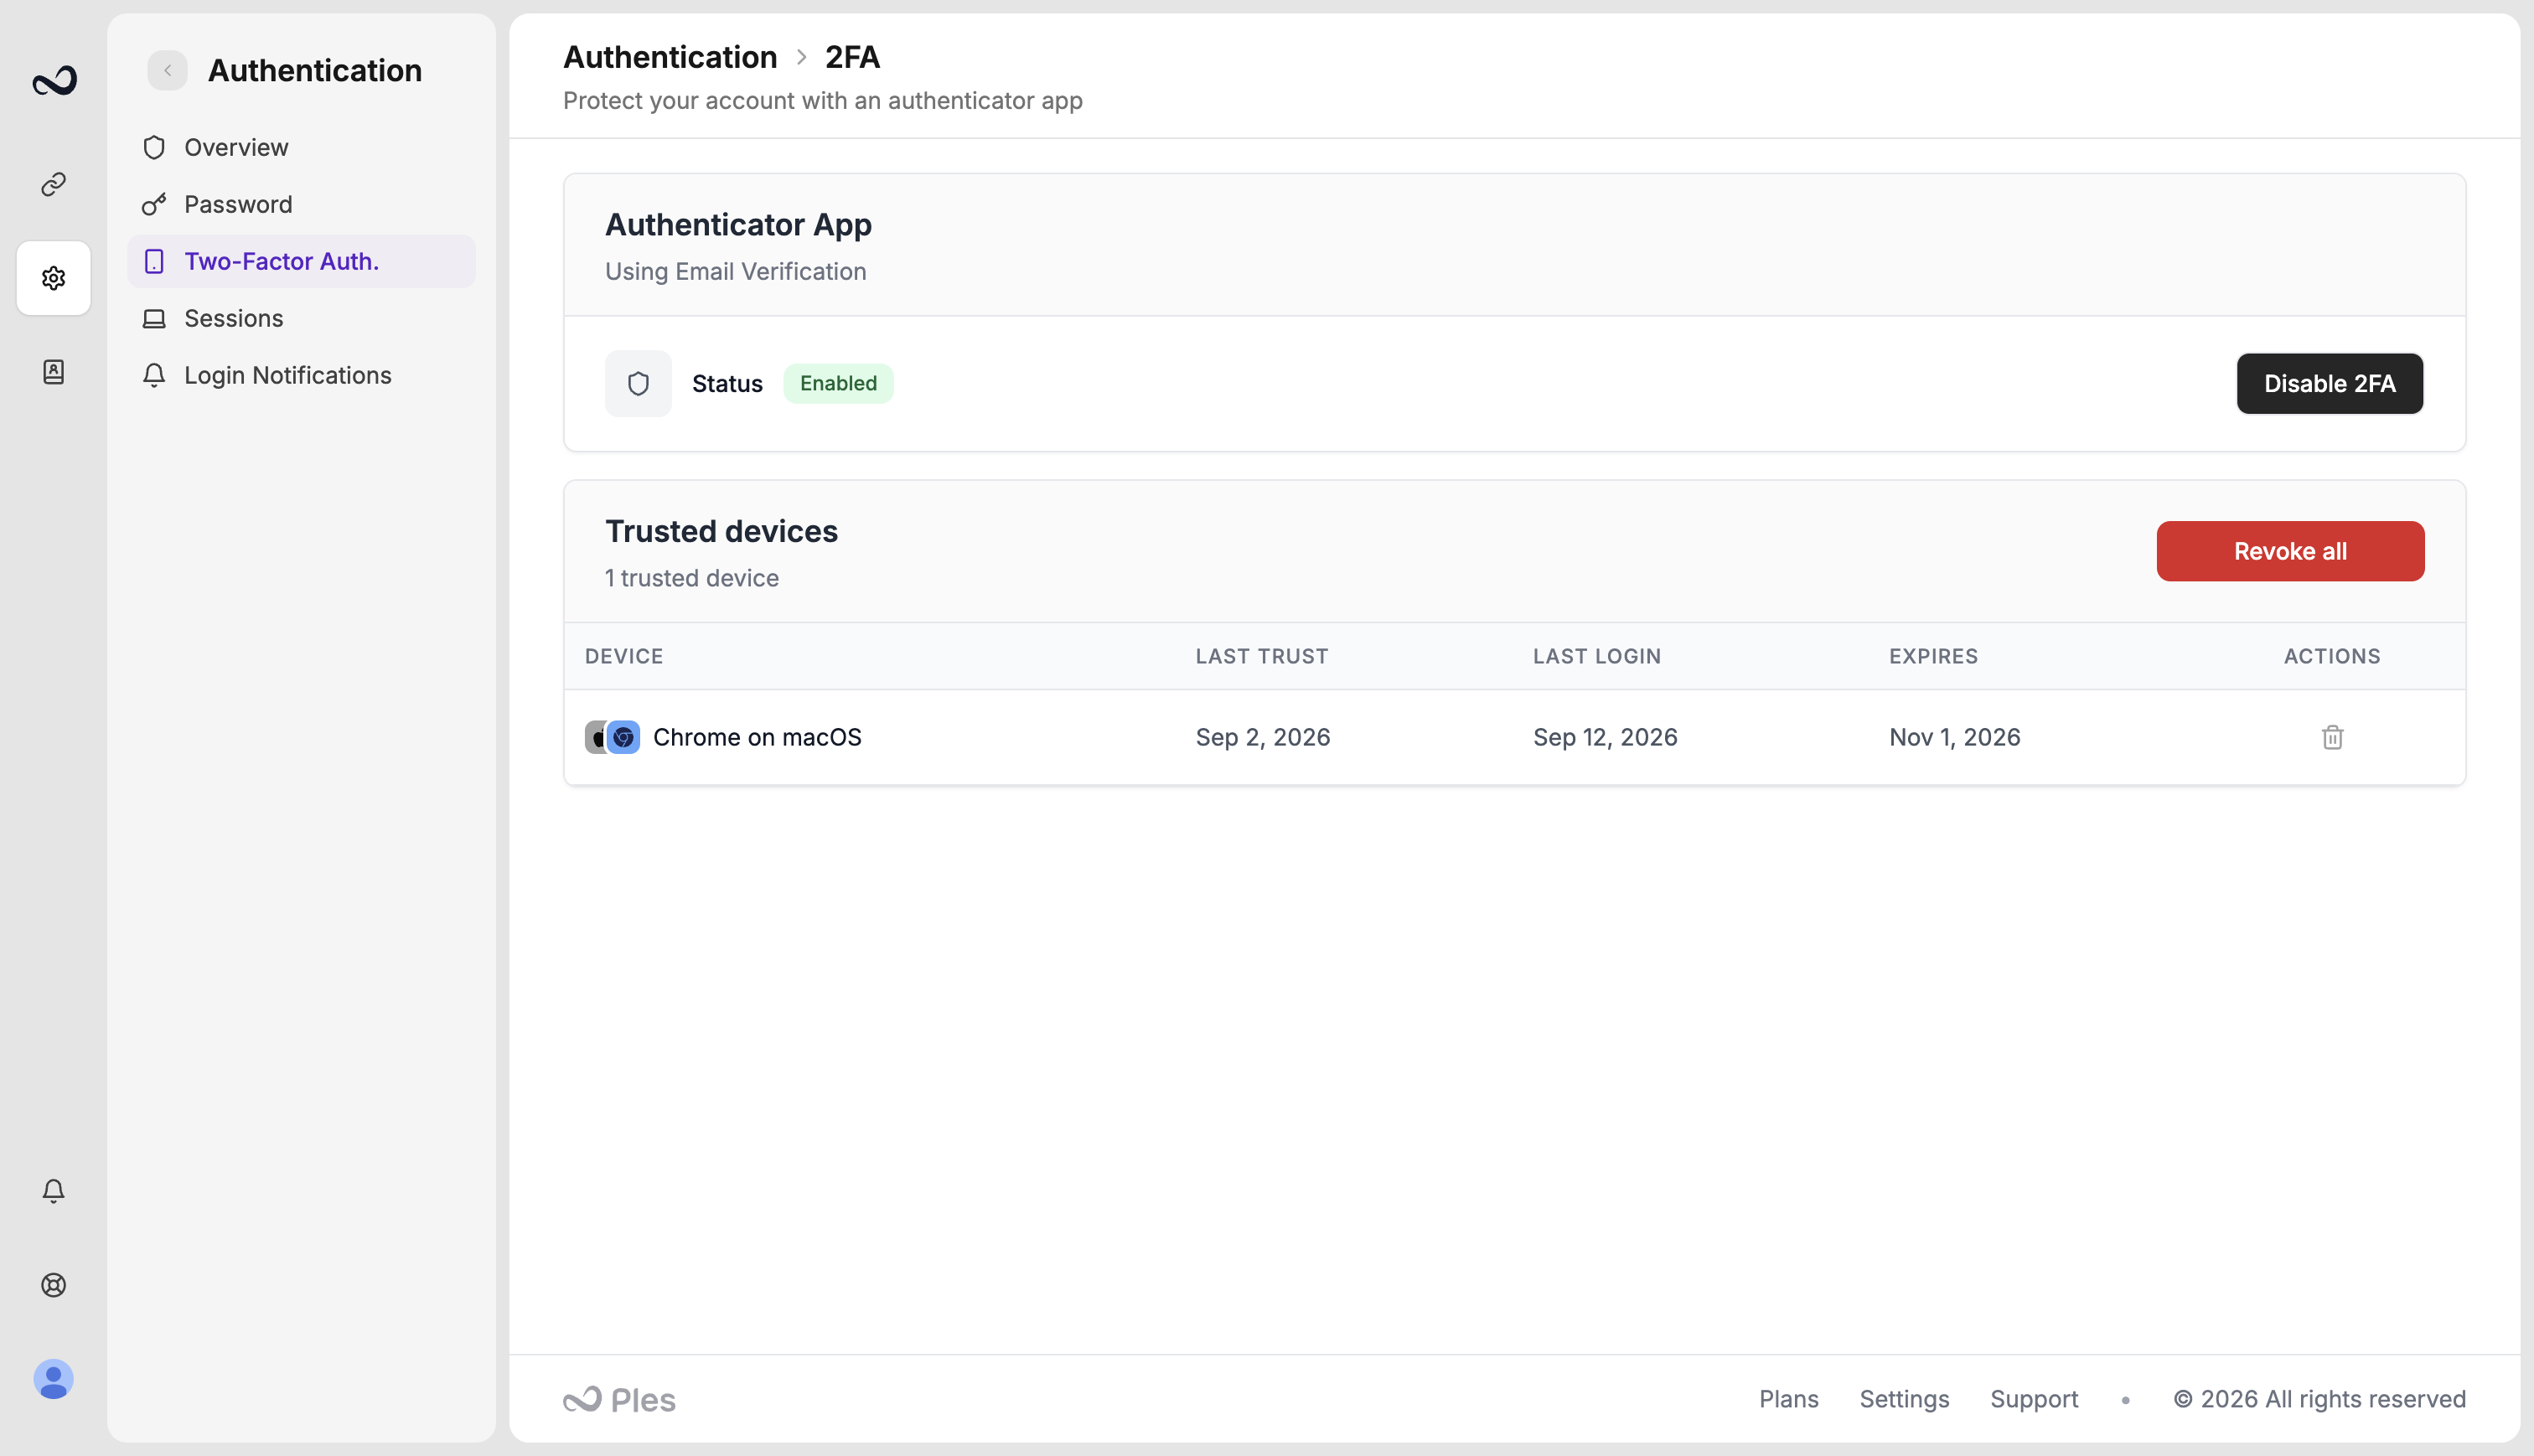The height and width of the screenshot is (1456, 2534).
Task: Go to Overview in the sidebar
Action: click(301, 147)
